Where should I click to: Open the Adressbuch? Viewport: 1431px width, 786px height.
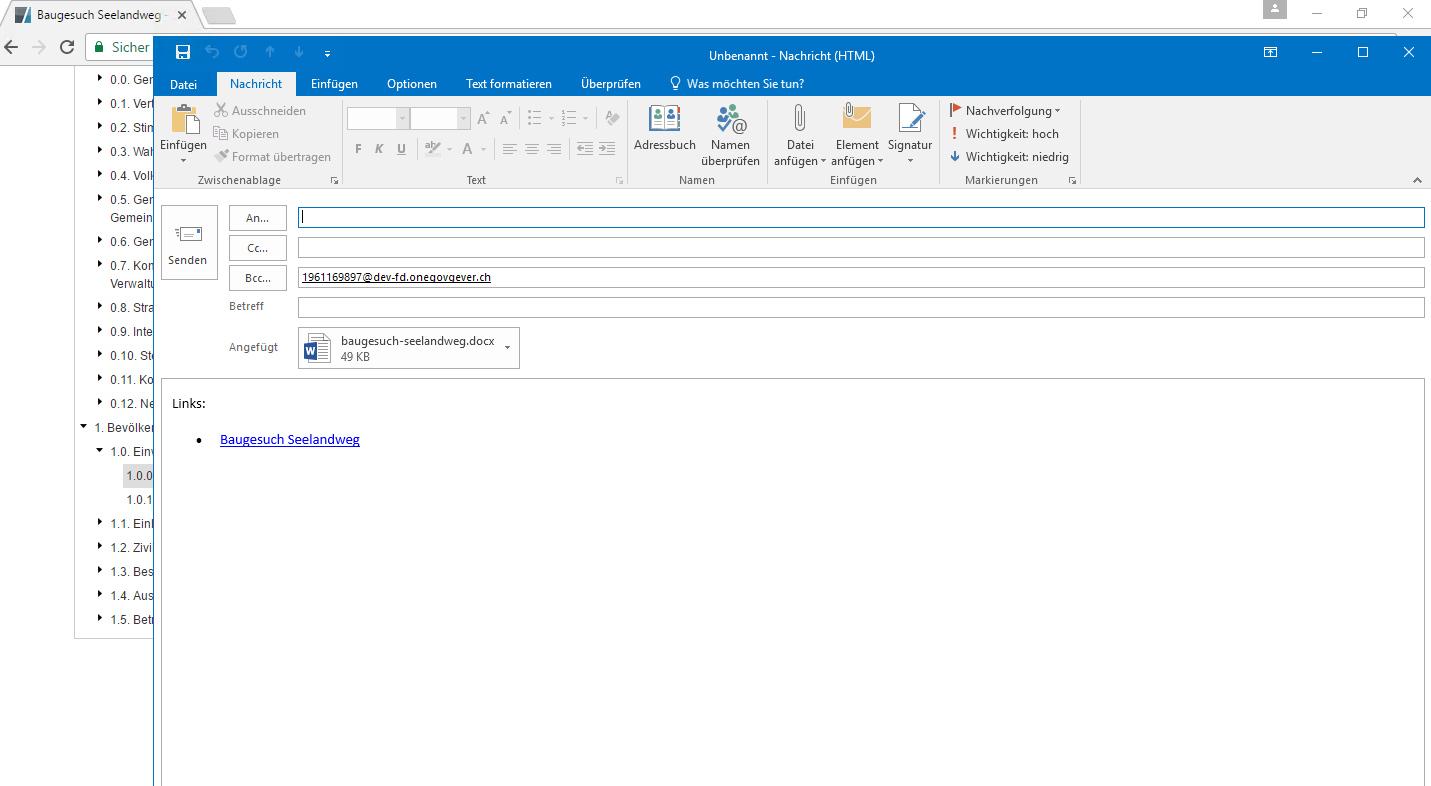coord(665,128)
